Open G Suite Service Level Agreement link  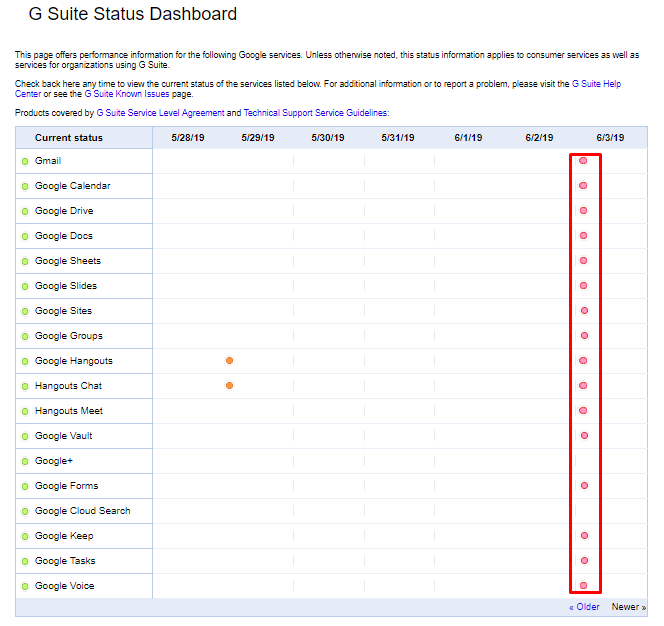(160, 113)
